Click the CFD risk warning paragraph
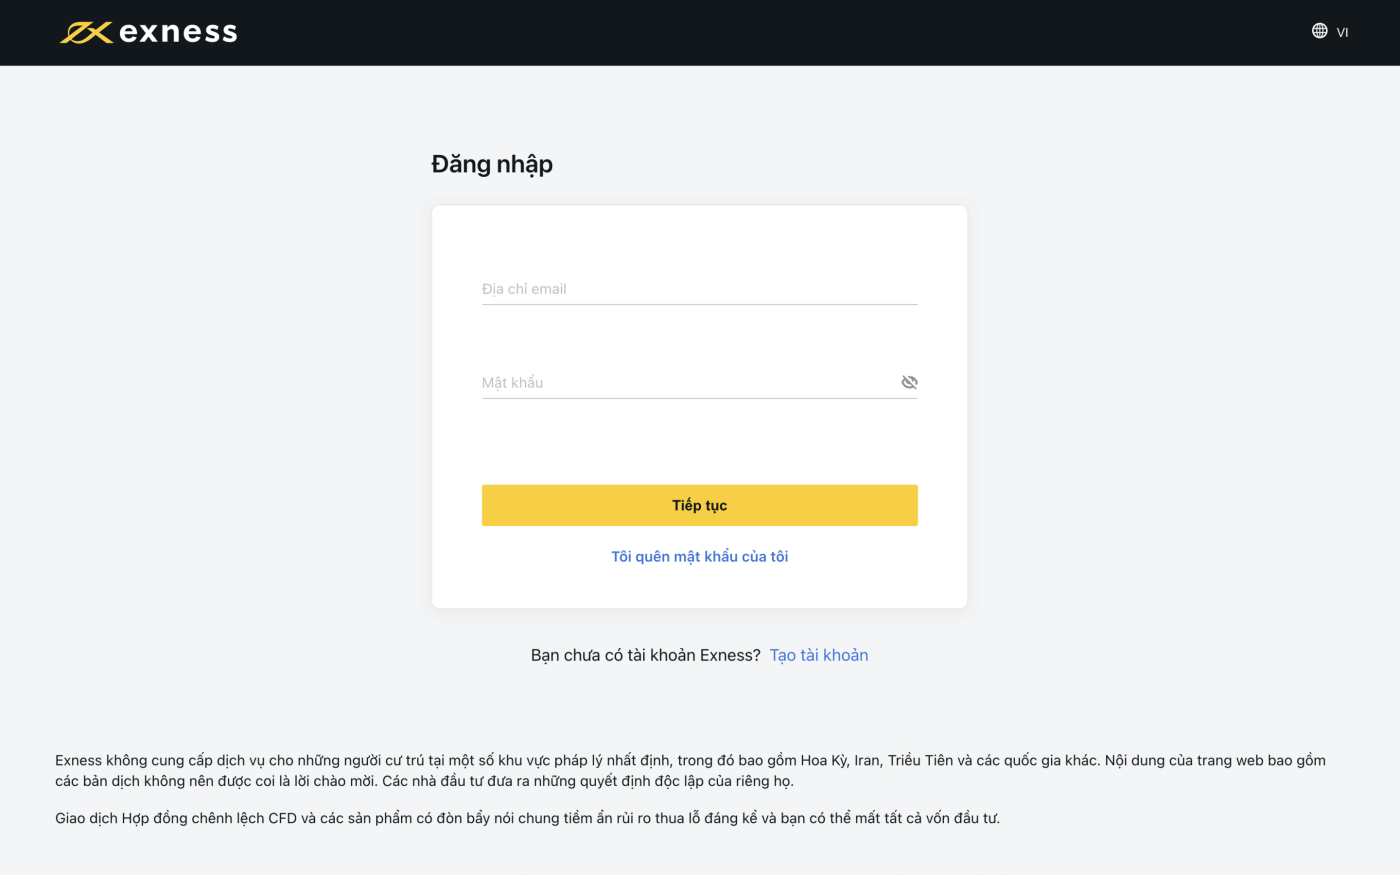 pos(527,818)
